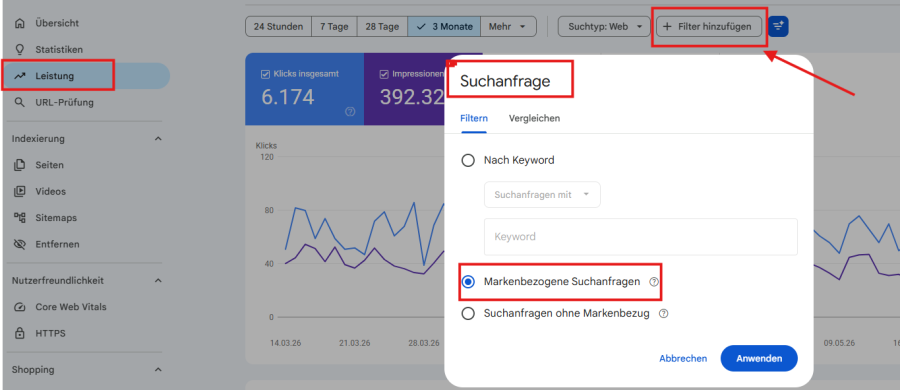Open the Seiten pages icon

(x=20, y=165)
